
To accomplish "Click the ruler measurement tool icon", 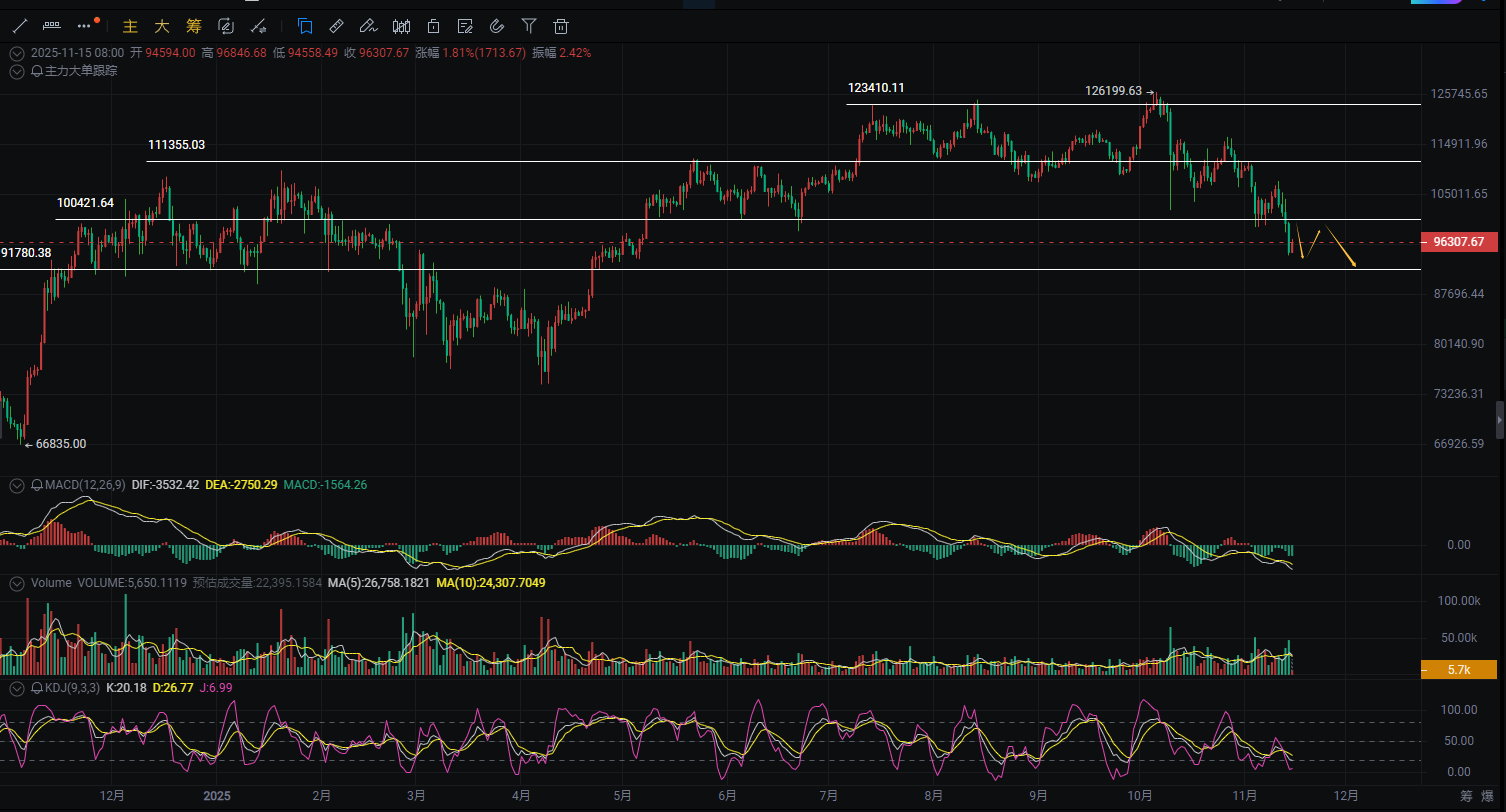I will (x=336, y=26).
